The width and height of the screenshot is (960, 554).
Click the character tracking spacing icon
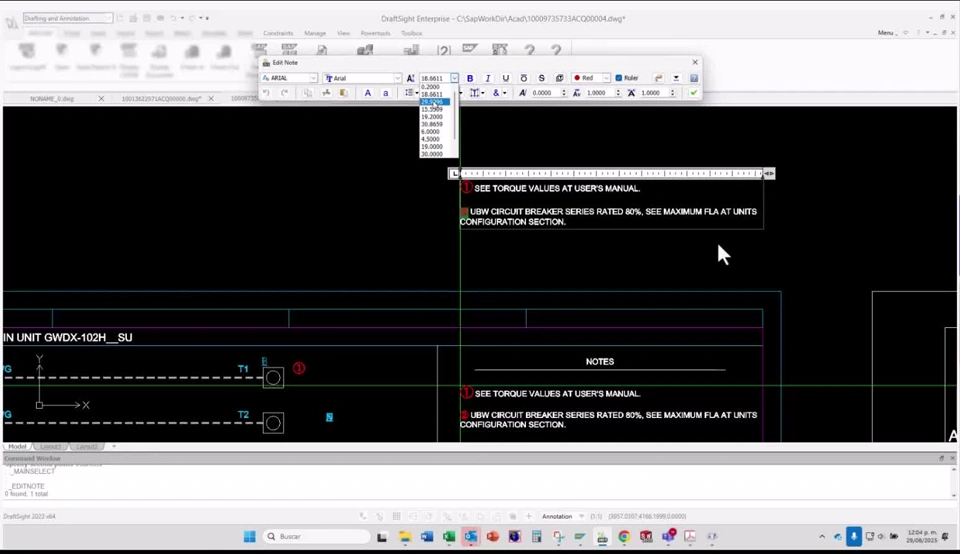click(x=577, y=93)
